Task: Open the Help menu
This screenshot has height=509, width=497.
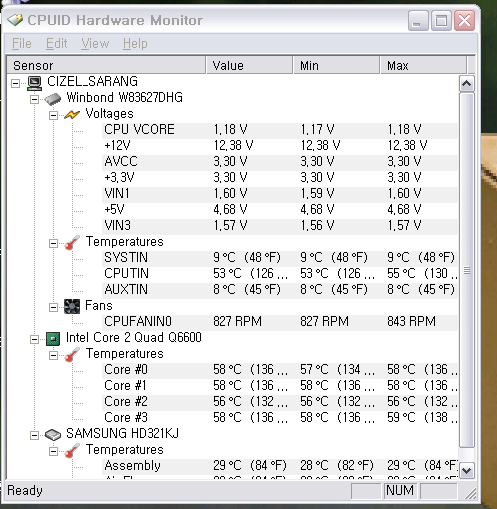Action: (x=135, y=43)
